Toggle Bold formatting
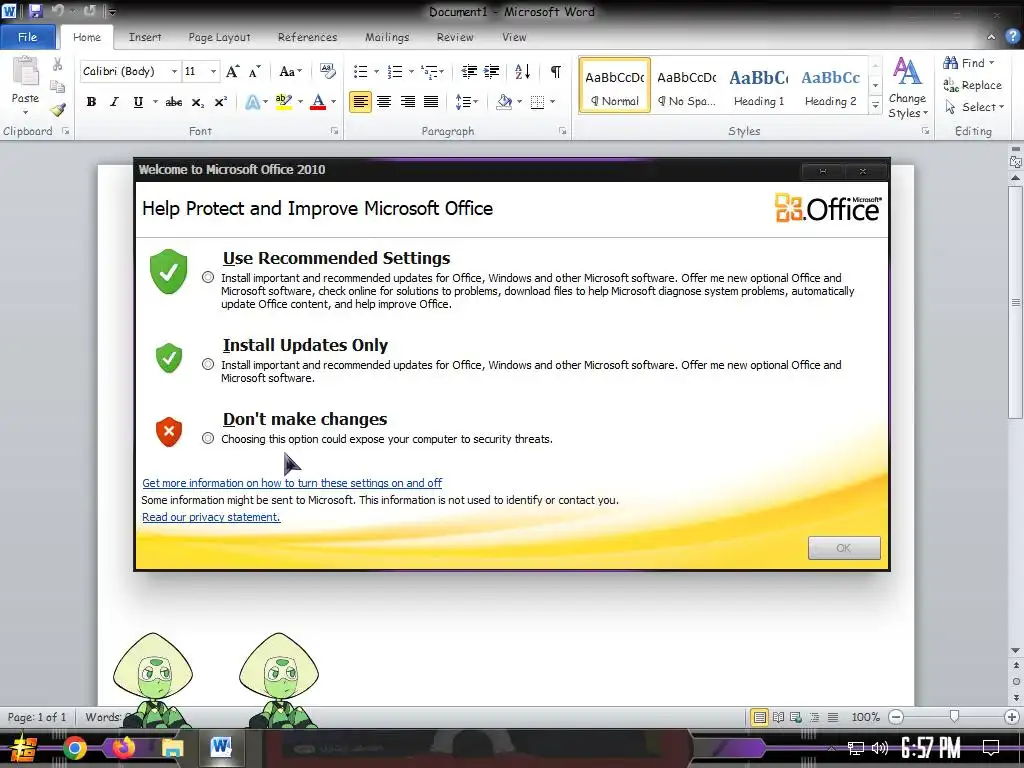The width and height of the screenshot is (1024, 768). [91, 102]
